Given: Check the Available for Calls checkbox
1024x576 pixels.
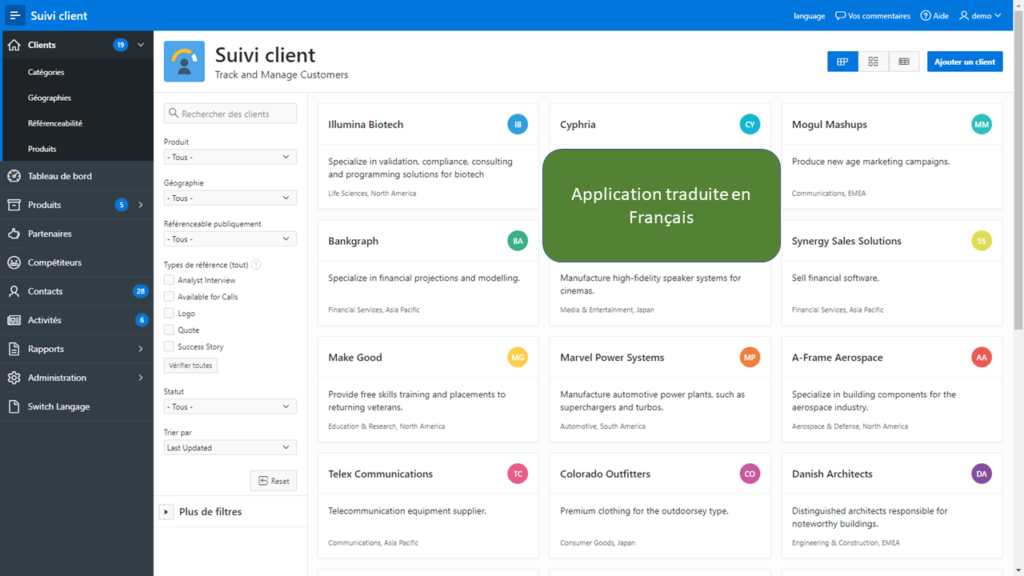Looking at the screenshot, I should [169, 296].
